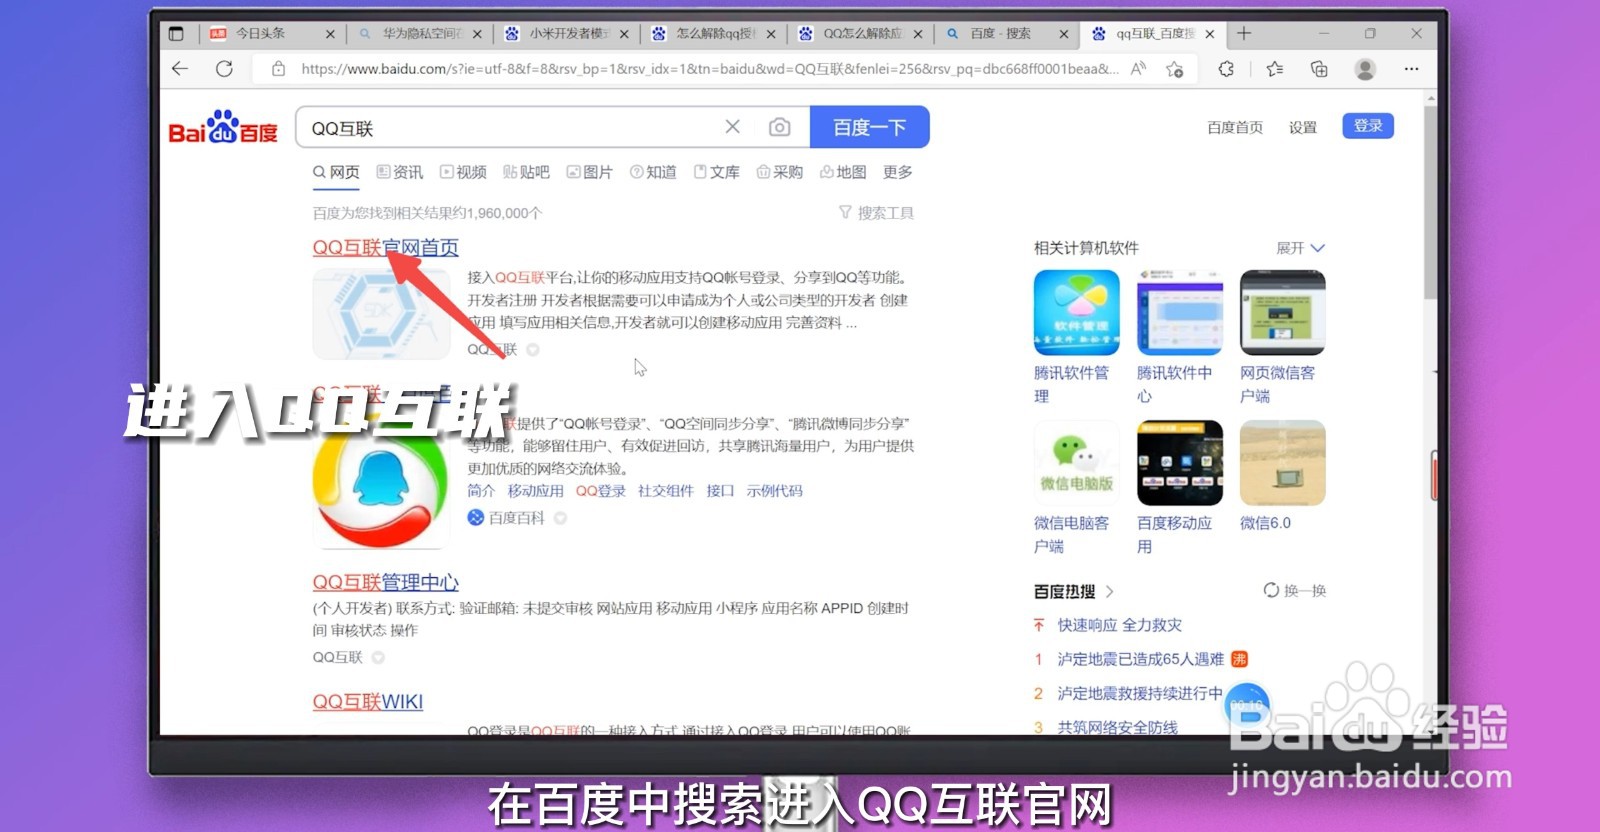Open the QQ互联WIKI result
Viewport: 1600px width, 832px height.
click(x=368, y=702)
